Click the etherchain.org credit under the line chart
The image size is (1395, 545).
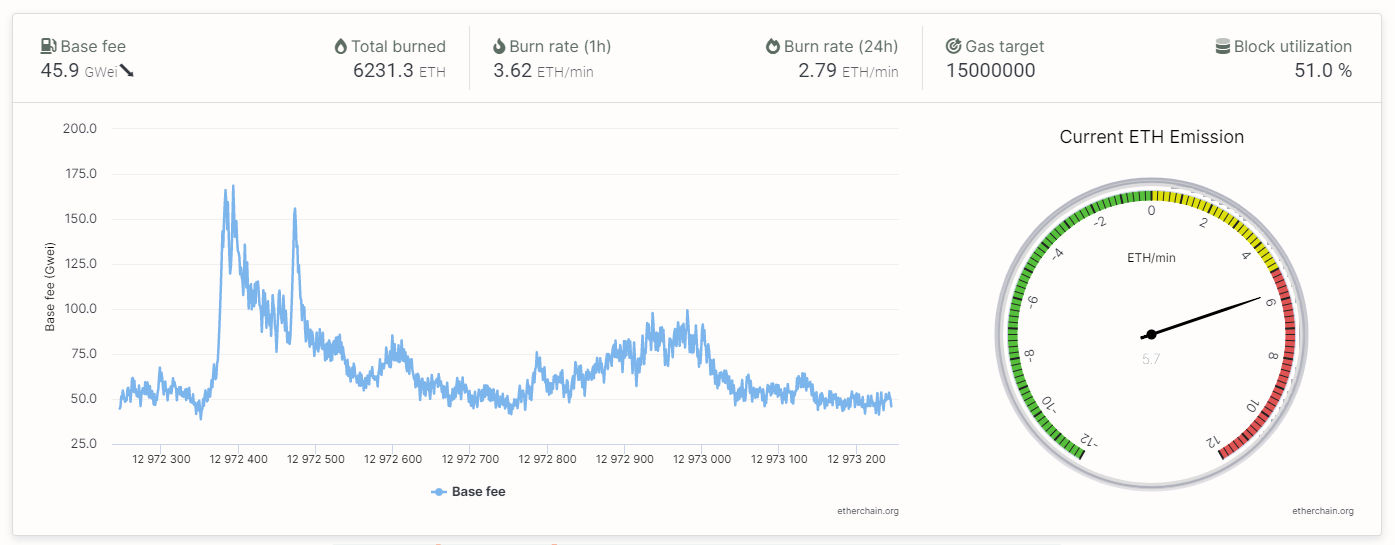[x=868, y=511]
